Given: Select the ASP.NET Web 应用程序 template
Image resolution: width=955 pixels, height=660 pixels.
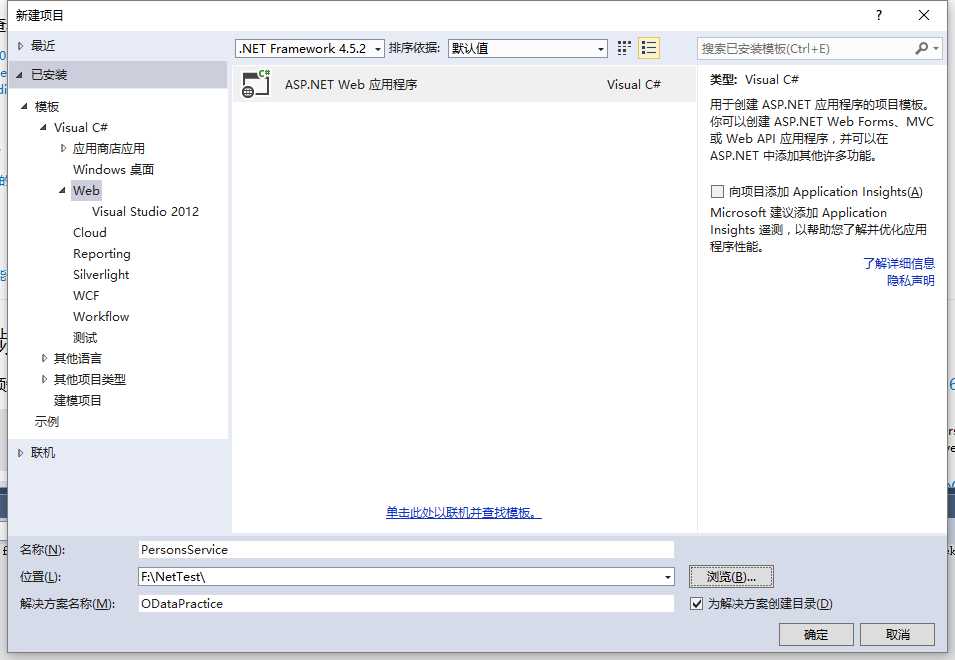Looking at the screenshot, I should tap(464, 84).
